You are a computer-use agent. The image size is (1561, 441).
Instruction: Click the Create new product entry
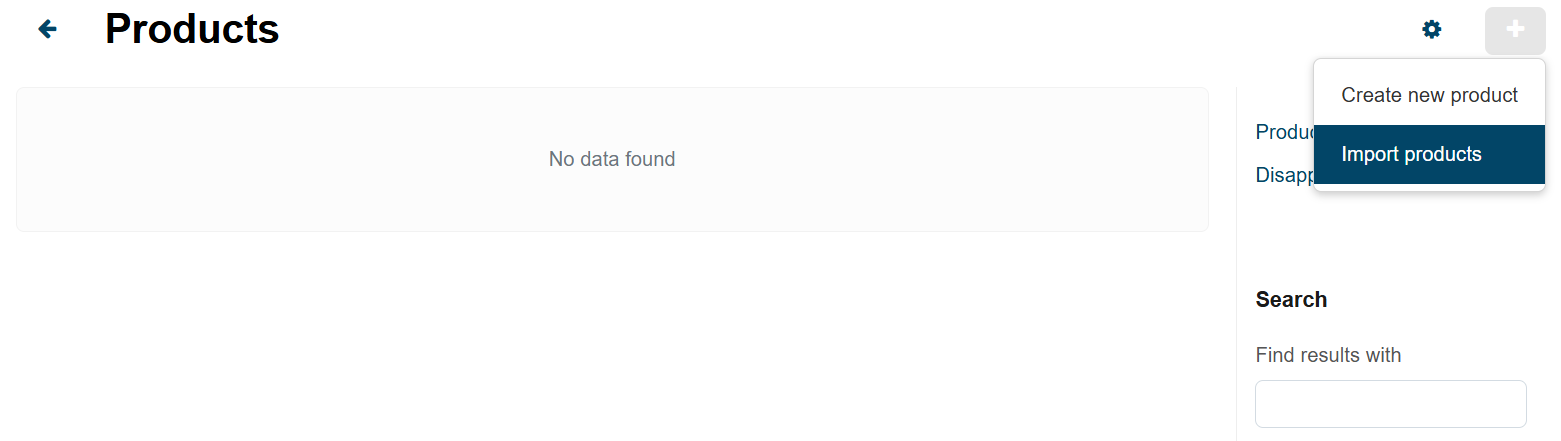point(1429,96)
